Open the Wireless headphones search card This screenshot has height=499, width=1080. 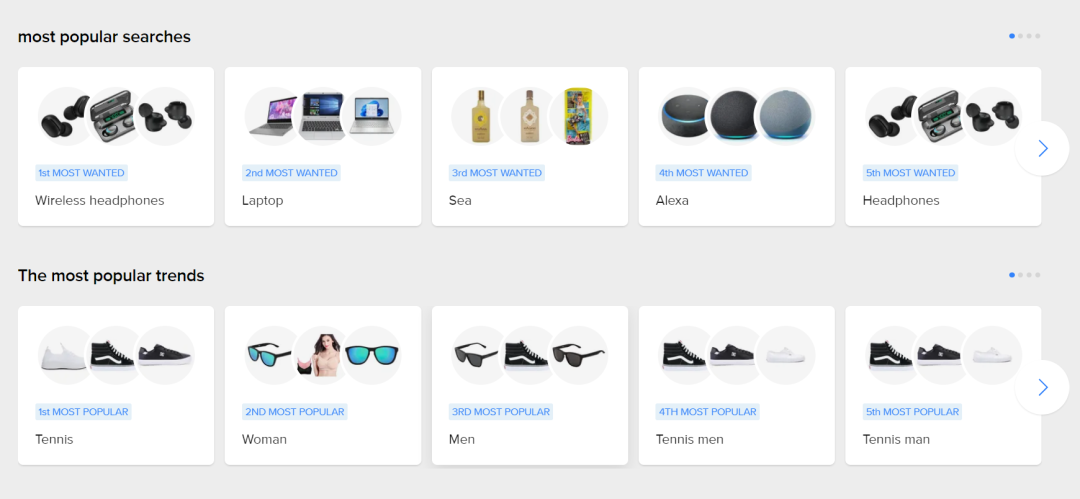[x=116, y=146]
